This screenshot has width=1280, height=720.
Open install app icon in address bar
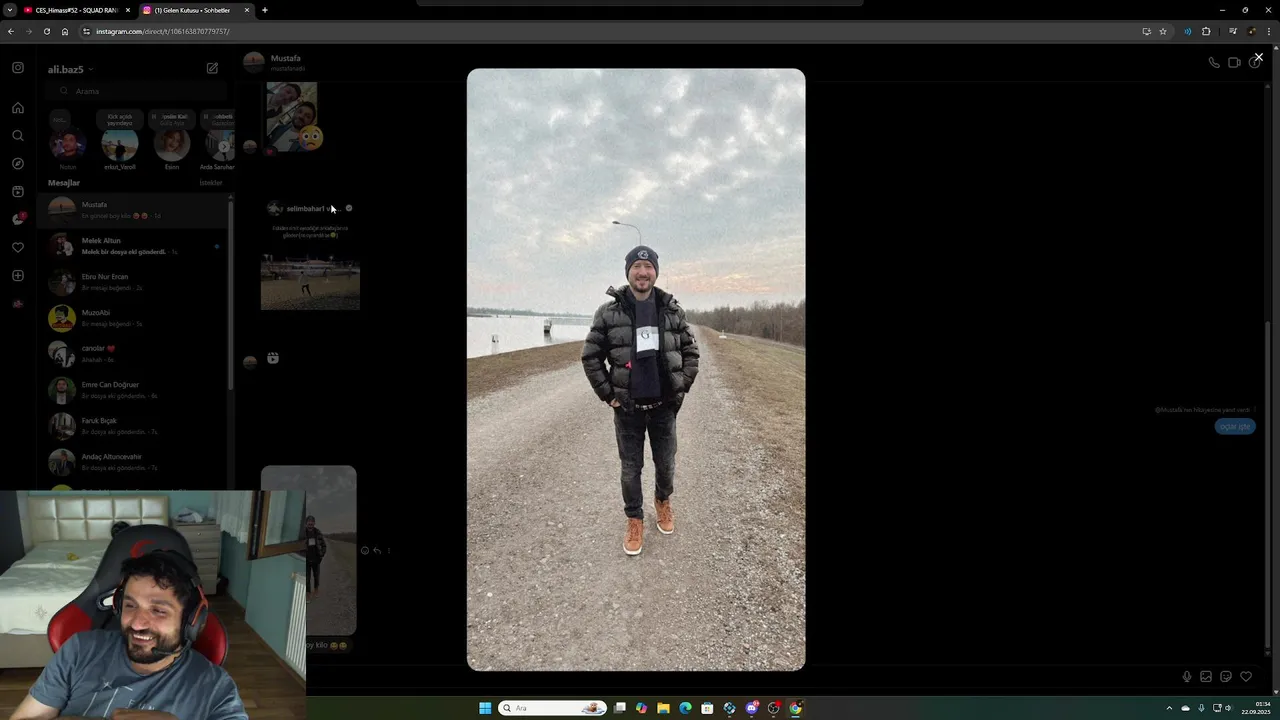tap(1146, 31)
